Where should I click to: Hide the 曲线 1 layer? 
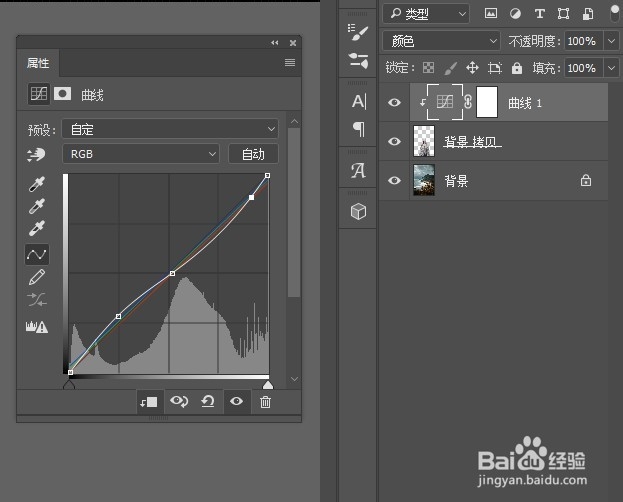click(x=394, y=103)
